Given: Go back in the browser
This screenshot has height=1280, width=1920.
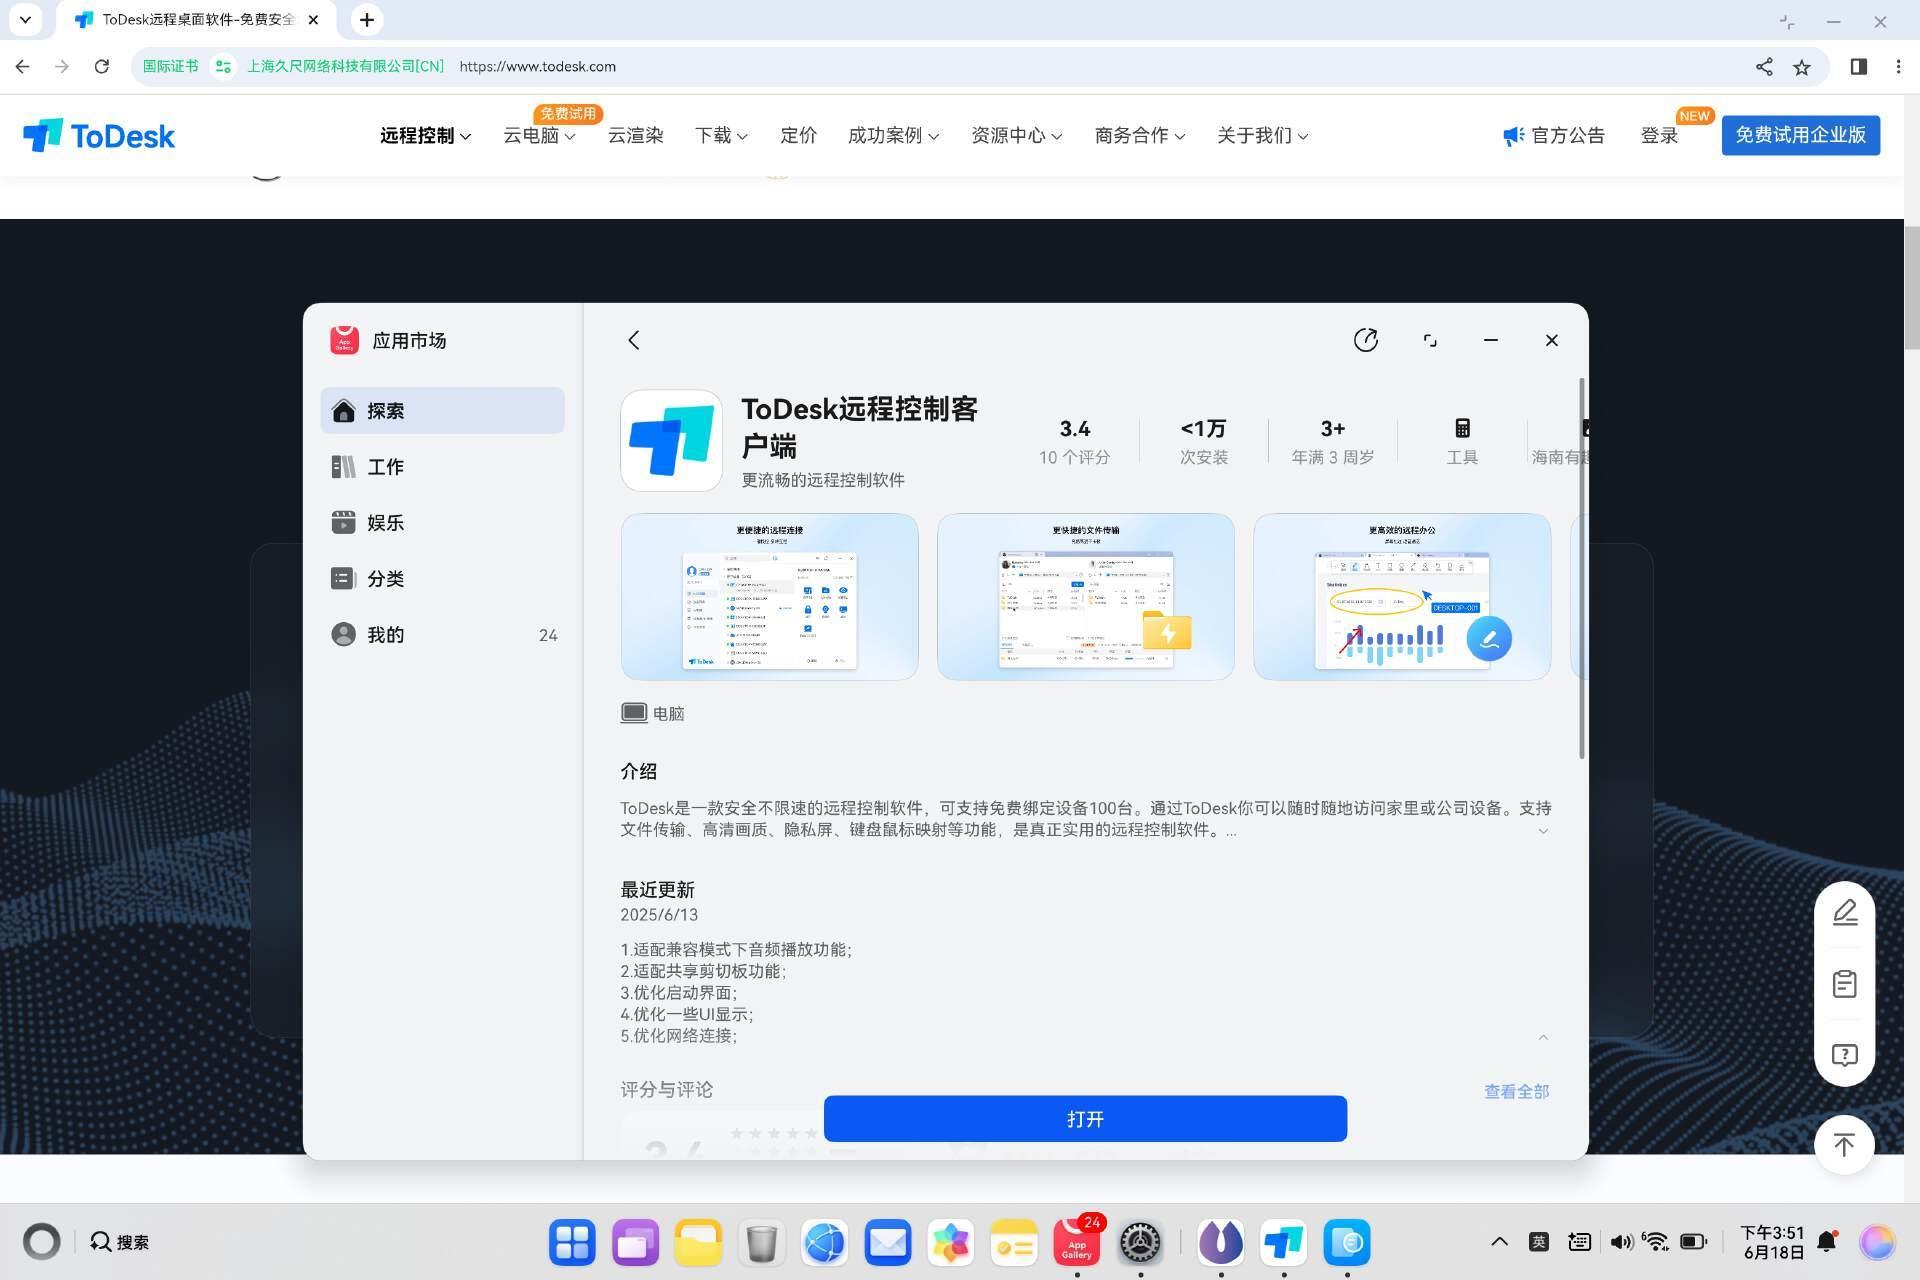Looking at the screenshot, I should 22,66.
